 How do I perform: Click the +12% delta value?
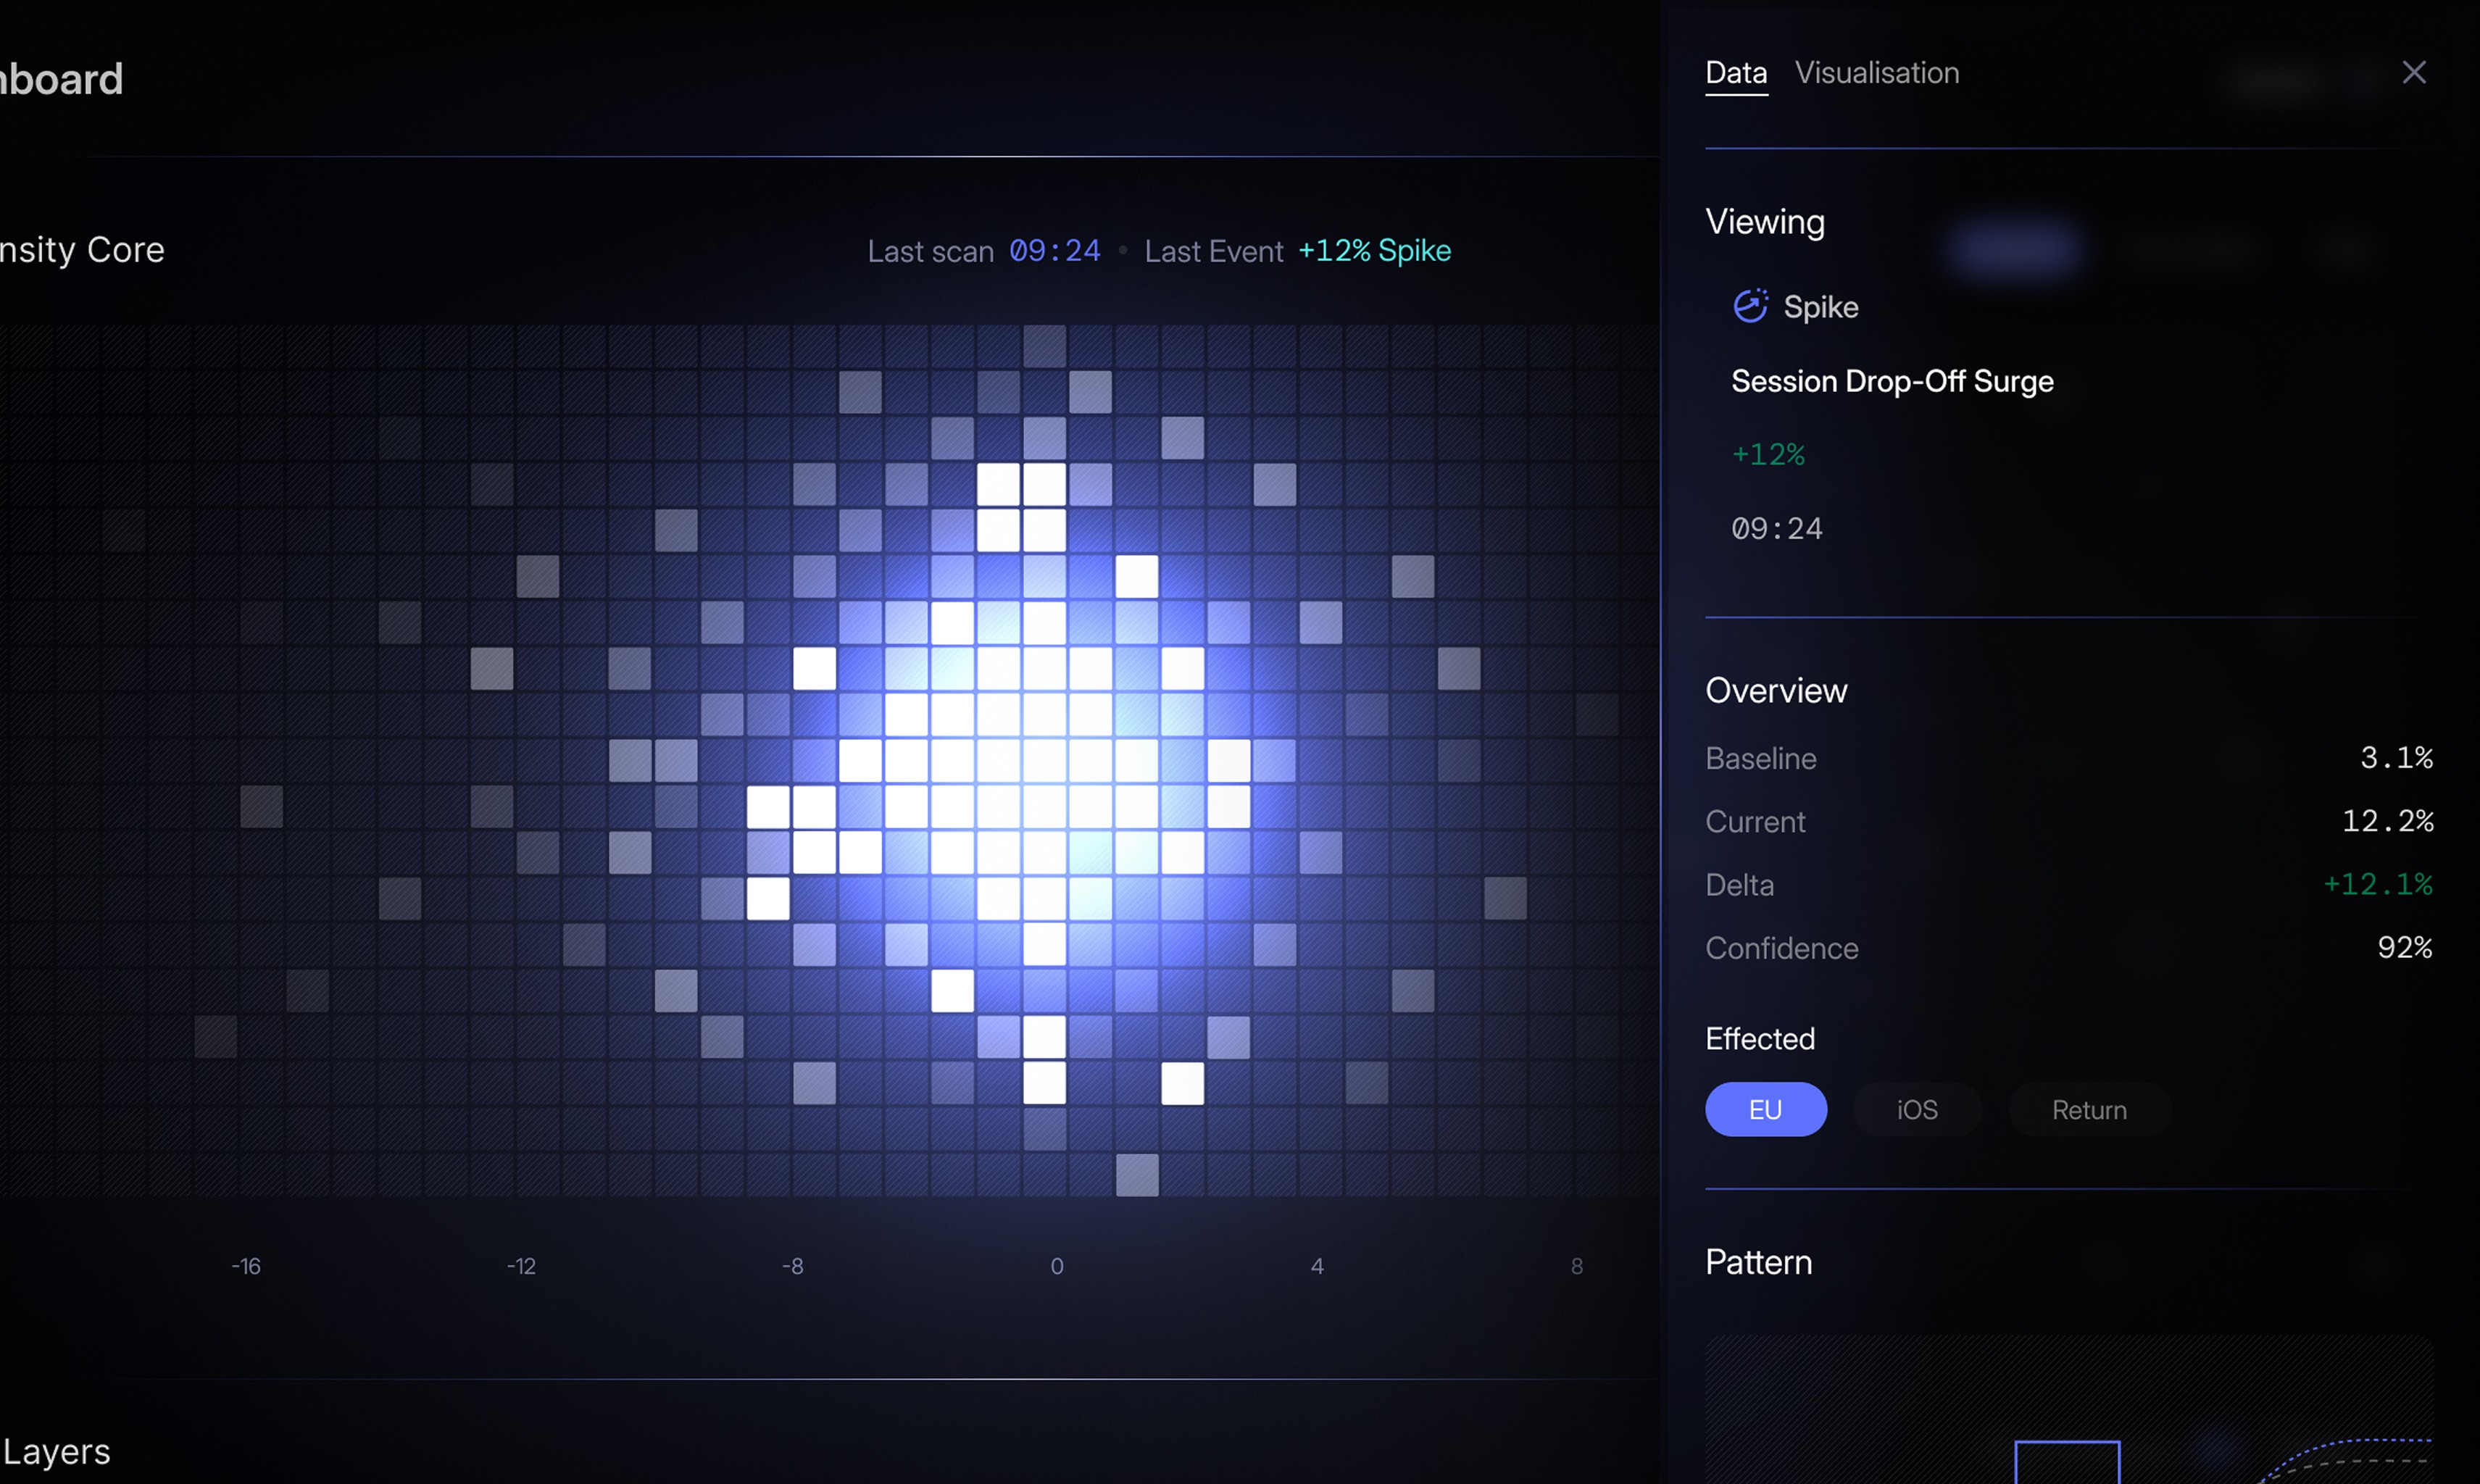[x=1767, y=454]
